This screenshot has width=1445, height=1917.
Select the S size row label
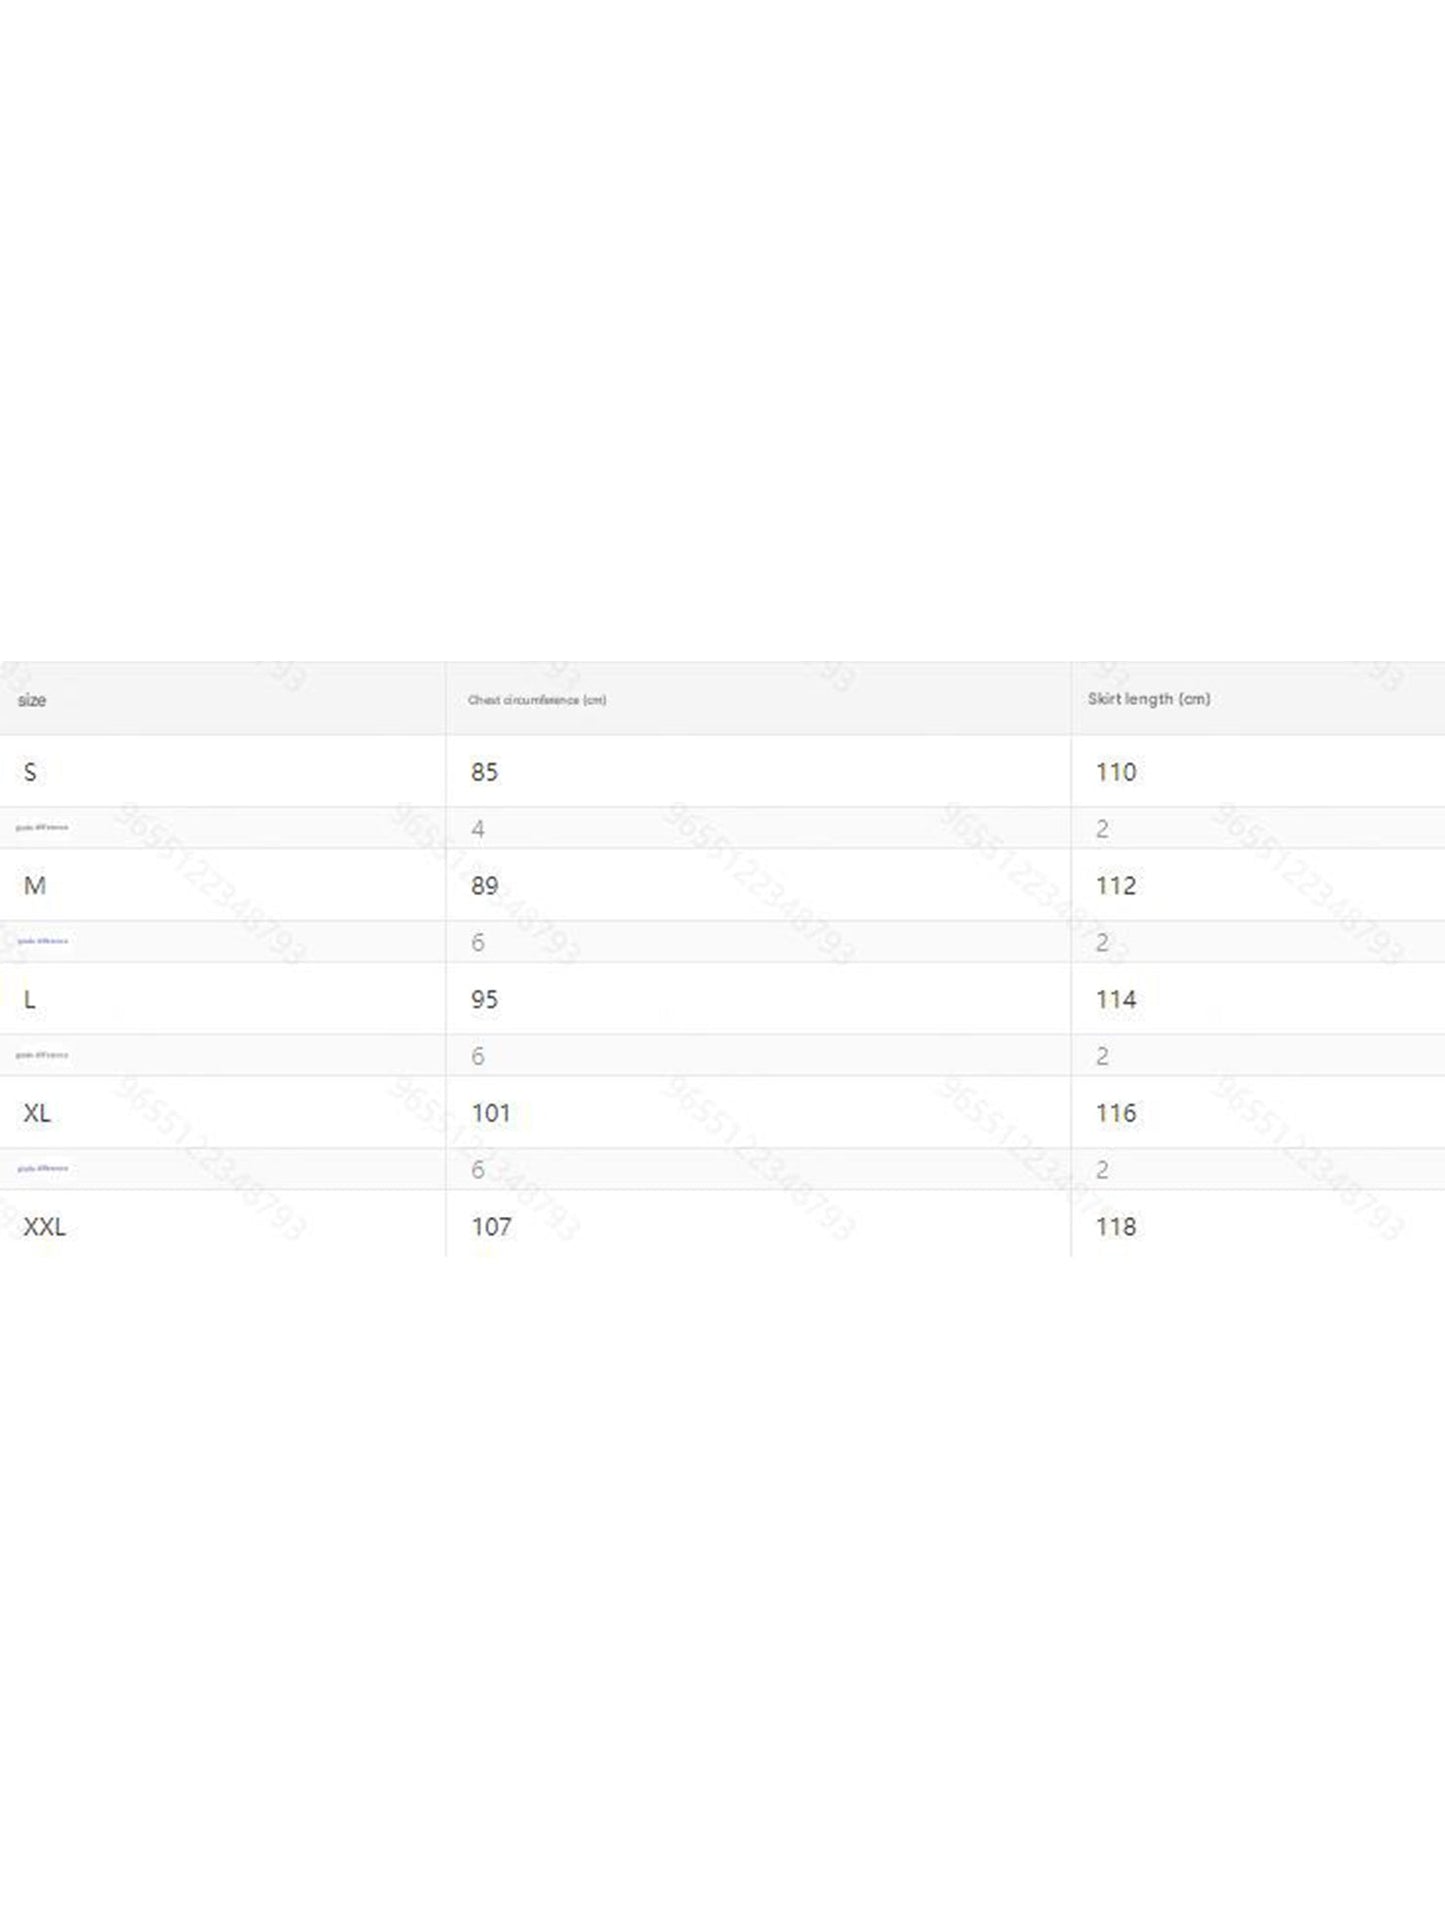tap(30, 772)
